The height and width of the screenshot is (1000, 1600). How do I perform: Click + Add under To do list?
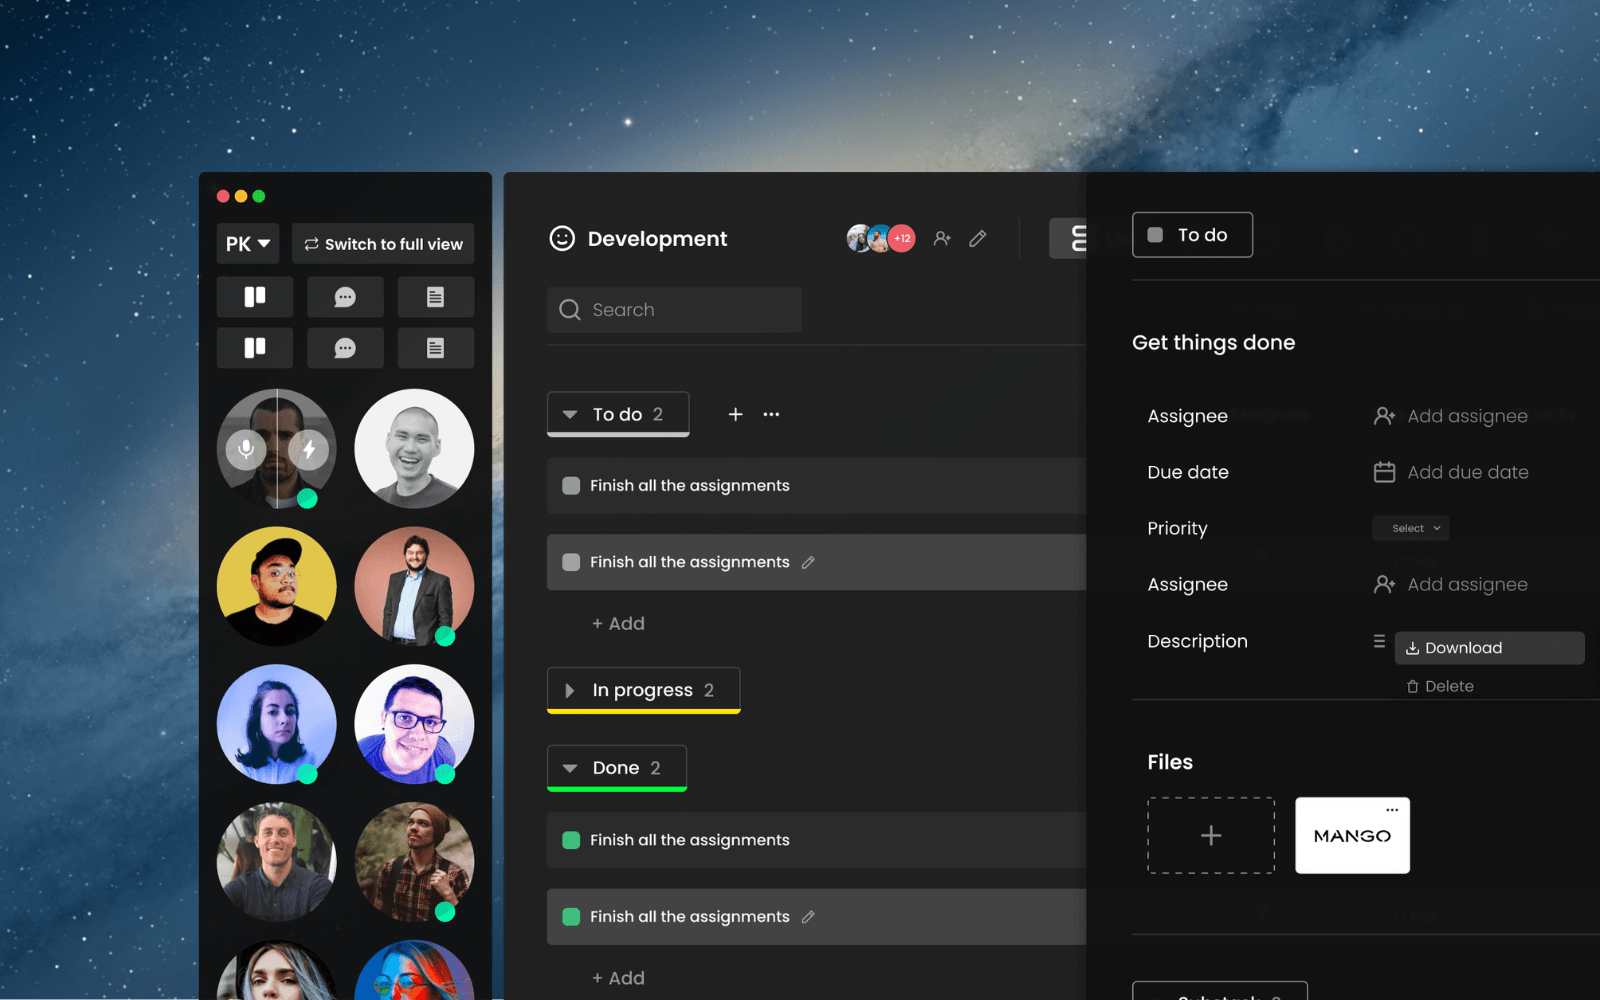(618, 623)
